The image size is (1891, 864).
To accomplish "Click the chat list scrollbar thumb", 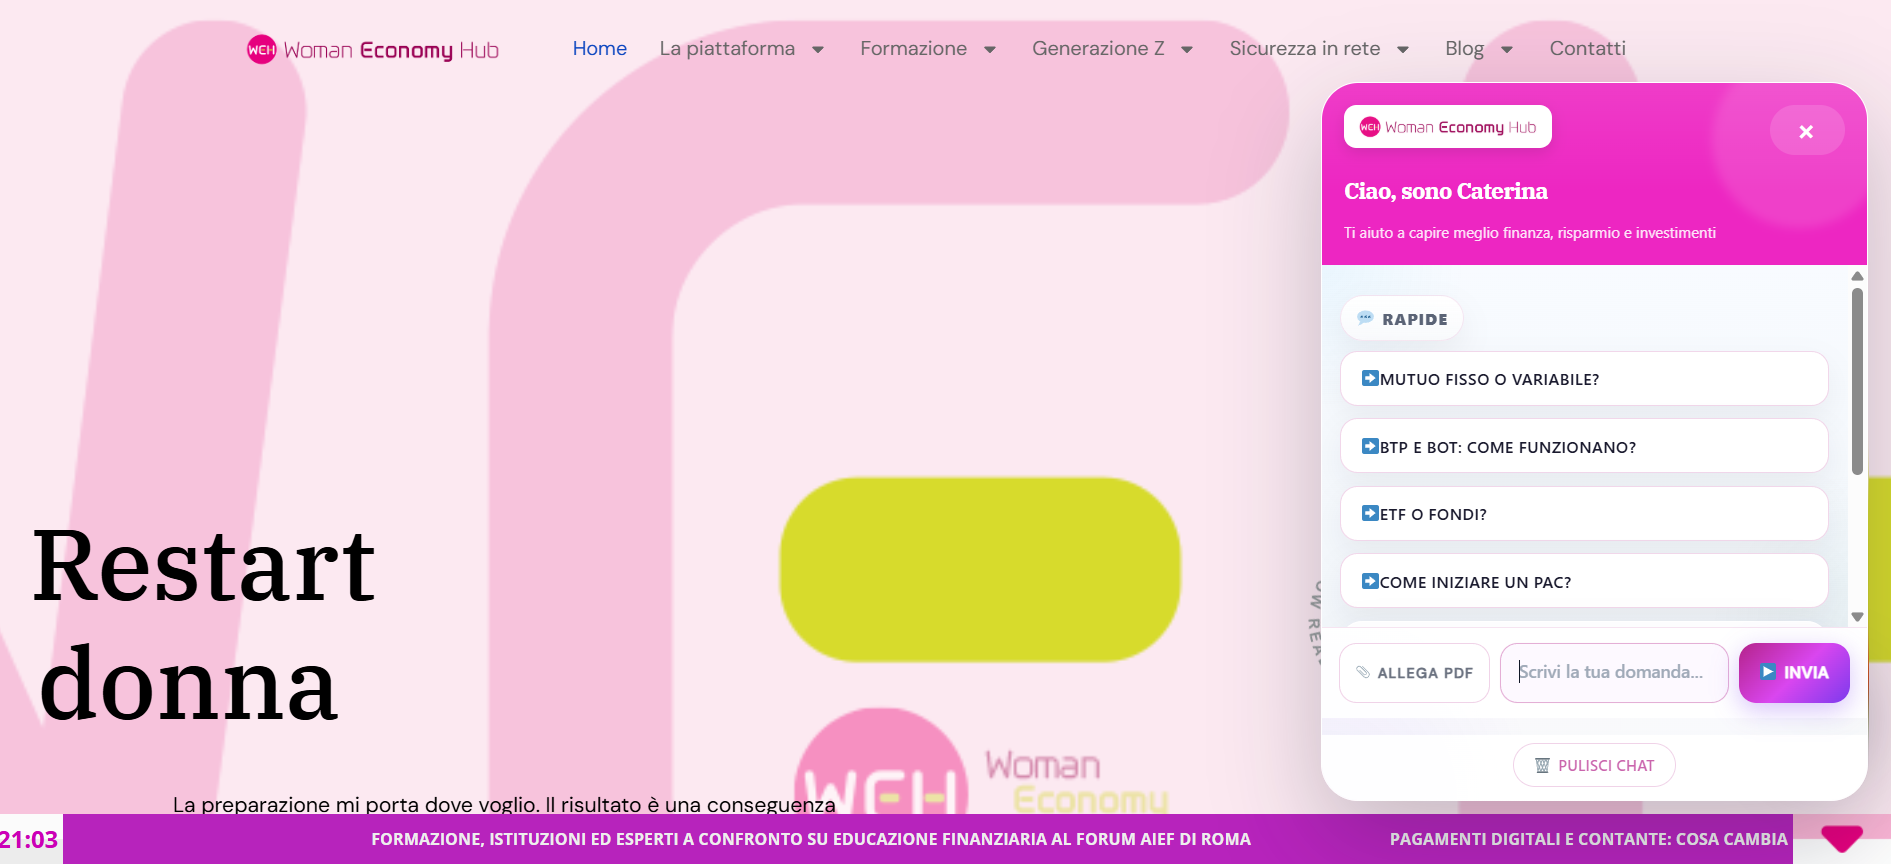I will tap(1857, 381).
